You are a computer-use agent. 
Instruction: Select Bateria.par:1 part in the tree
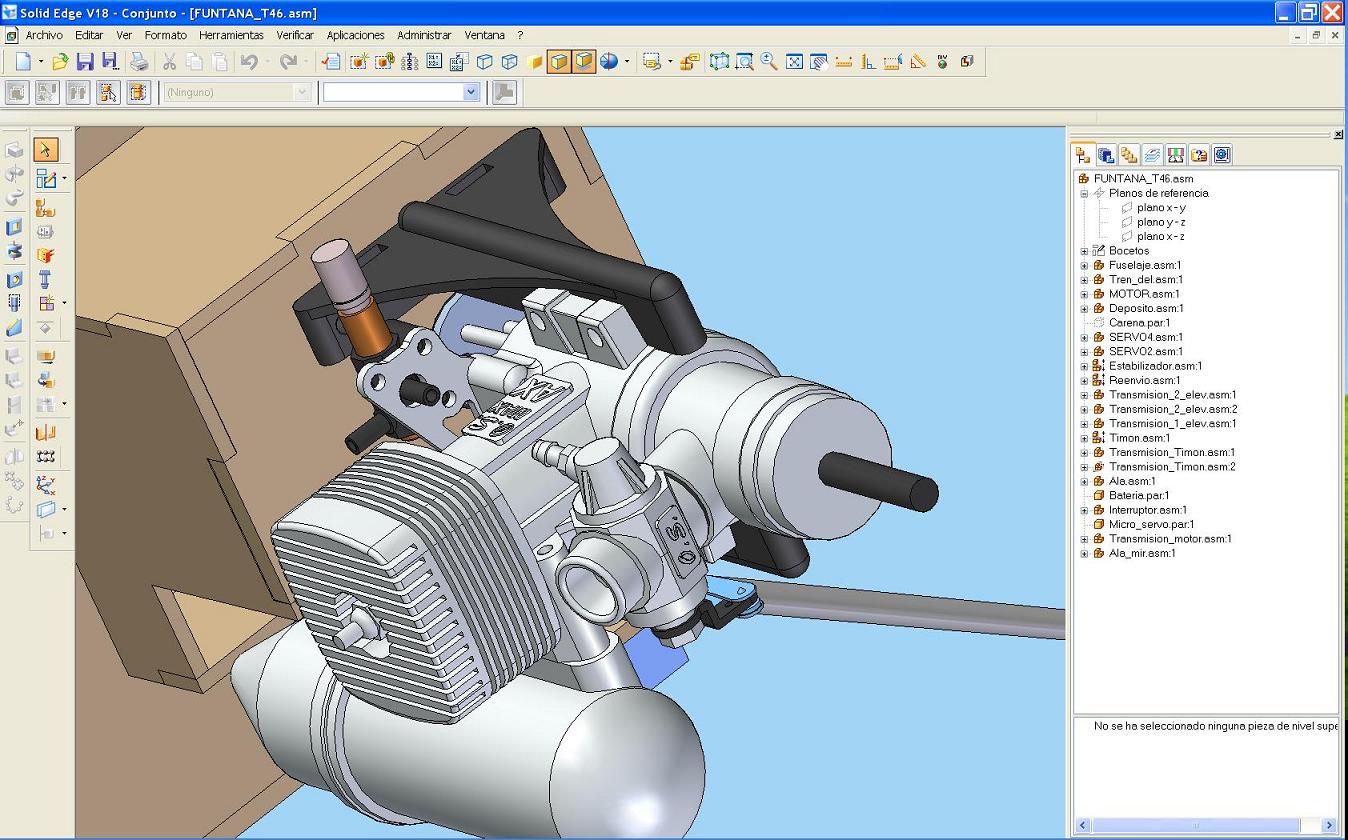click(1138, 496)
